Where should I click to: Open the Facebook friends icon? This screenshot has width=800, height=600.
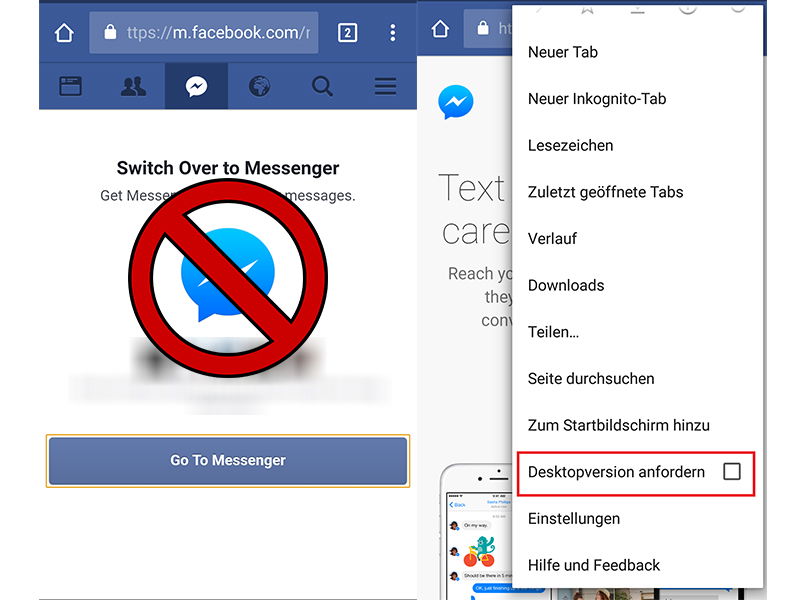click(133, 86)
